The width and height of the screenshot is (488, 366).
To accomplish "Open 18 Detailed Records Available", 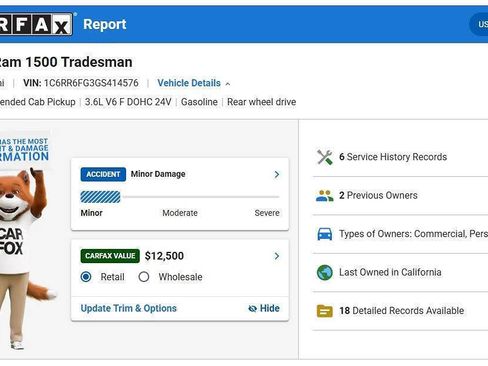I will [x=400, y=311].
